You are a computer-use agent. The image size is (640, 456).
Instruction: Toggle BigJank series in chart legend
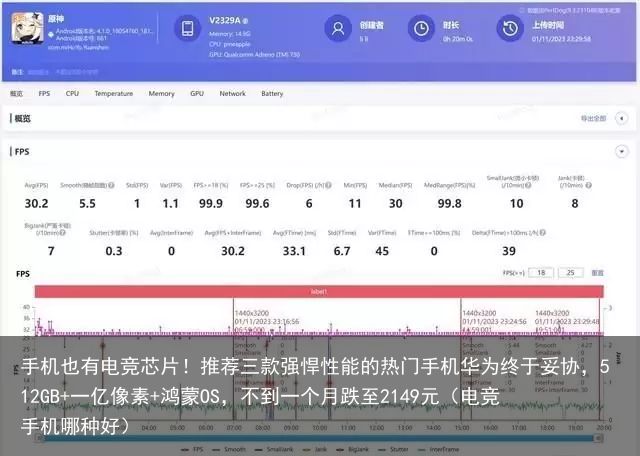(x=352, y=449)
